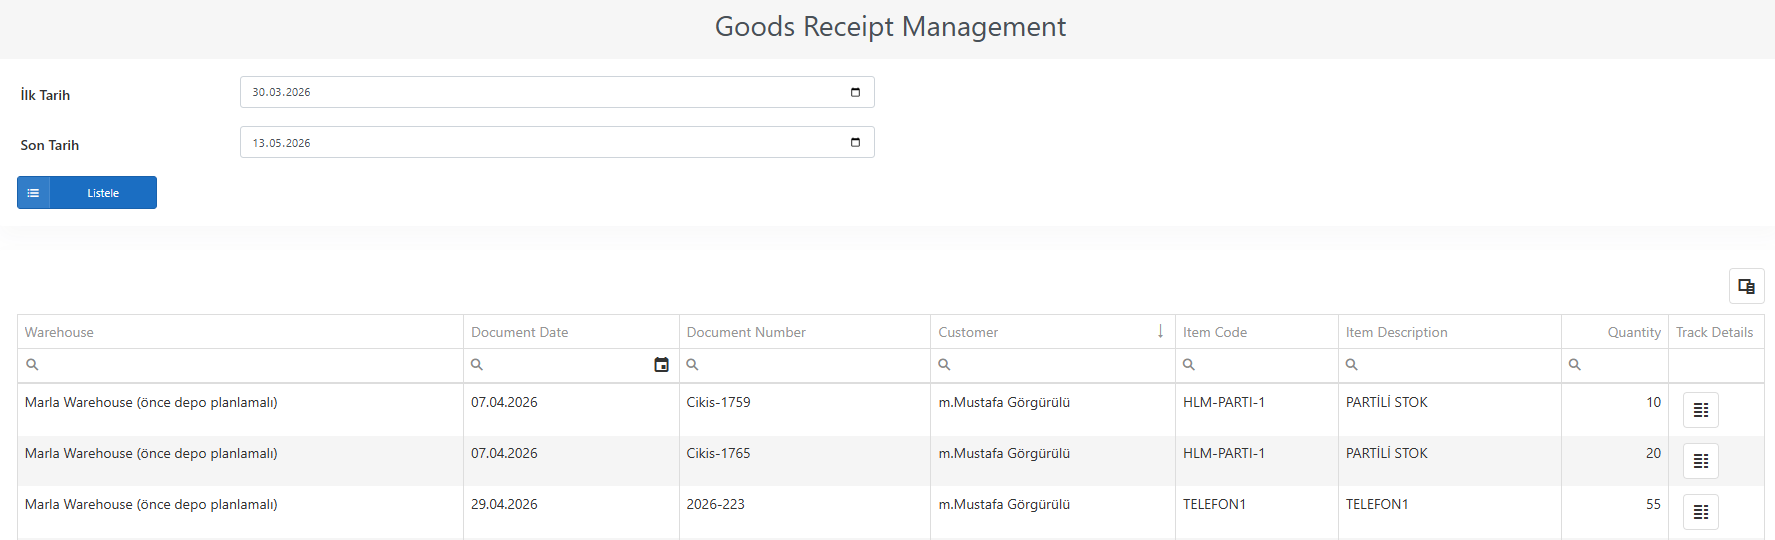This screenshot has height=540, width=1775.
Task: Open calendar picker for Son Tarih field
Action: 855,142
